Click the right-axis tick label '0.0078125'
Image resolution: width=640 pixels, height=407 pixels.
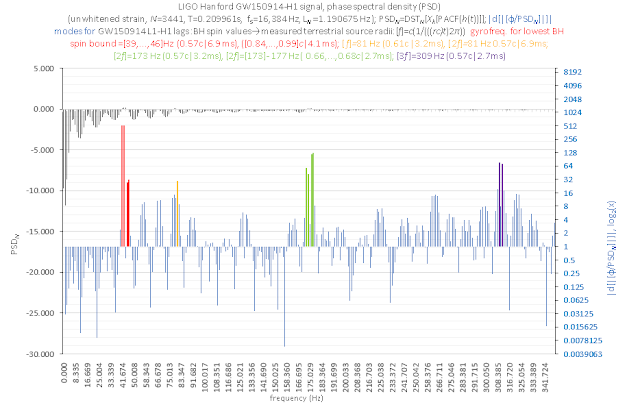pos(583,340)
